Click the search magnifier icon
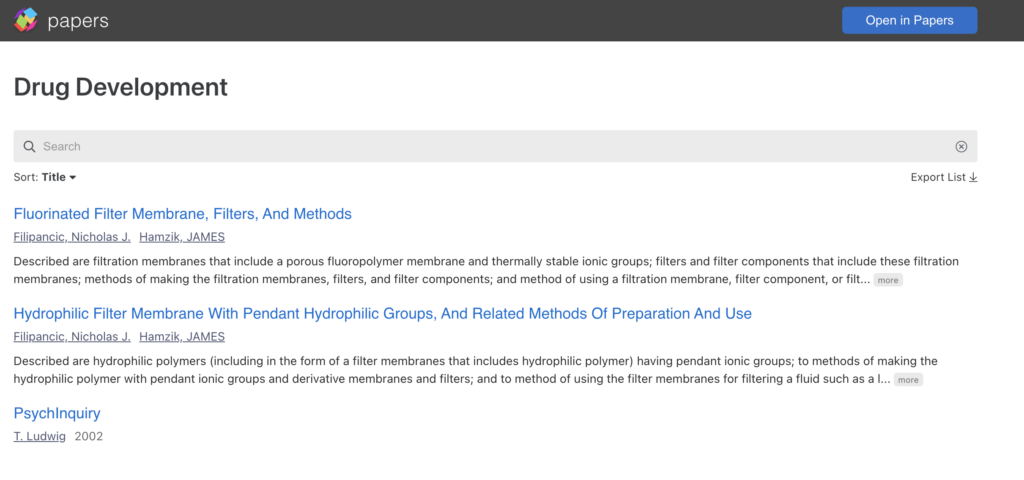 [x=29, y=147]
